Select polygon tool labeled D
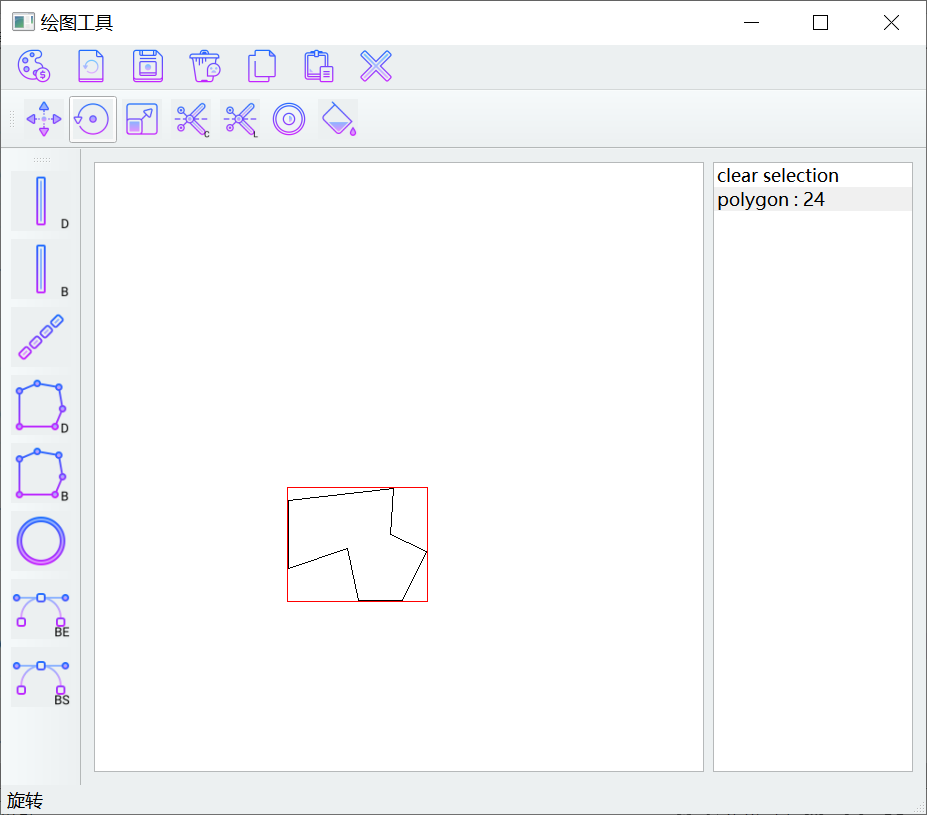The height and width of the screenshot is (815, 927). click(x=41, y=405)
